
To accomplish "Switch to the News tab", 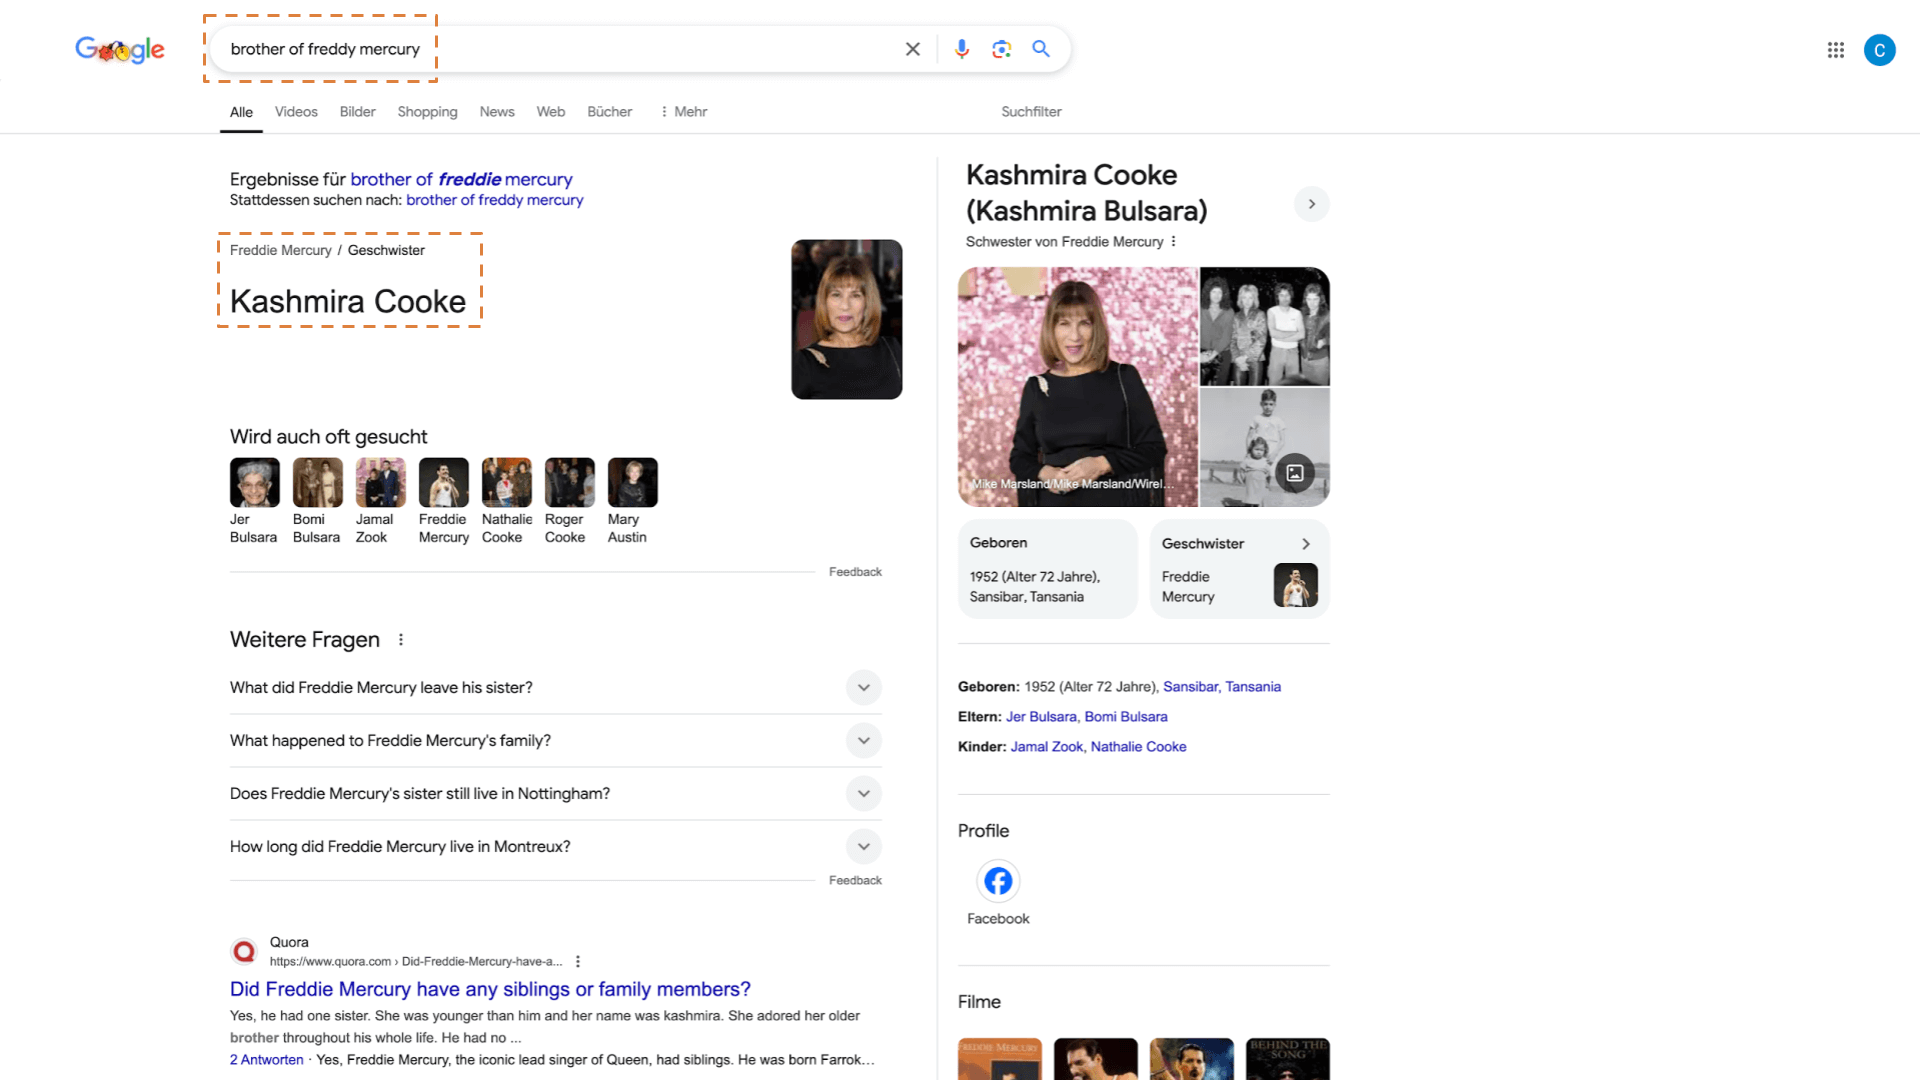I will [x=496, y=112].
